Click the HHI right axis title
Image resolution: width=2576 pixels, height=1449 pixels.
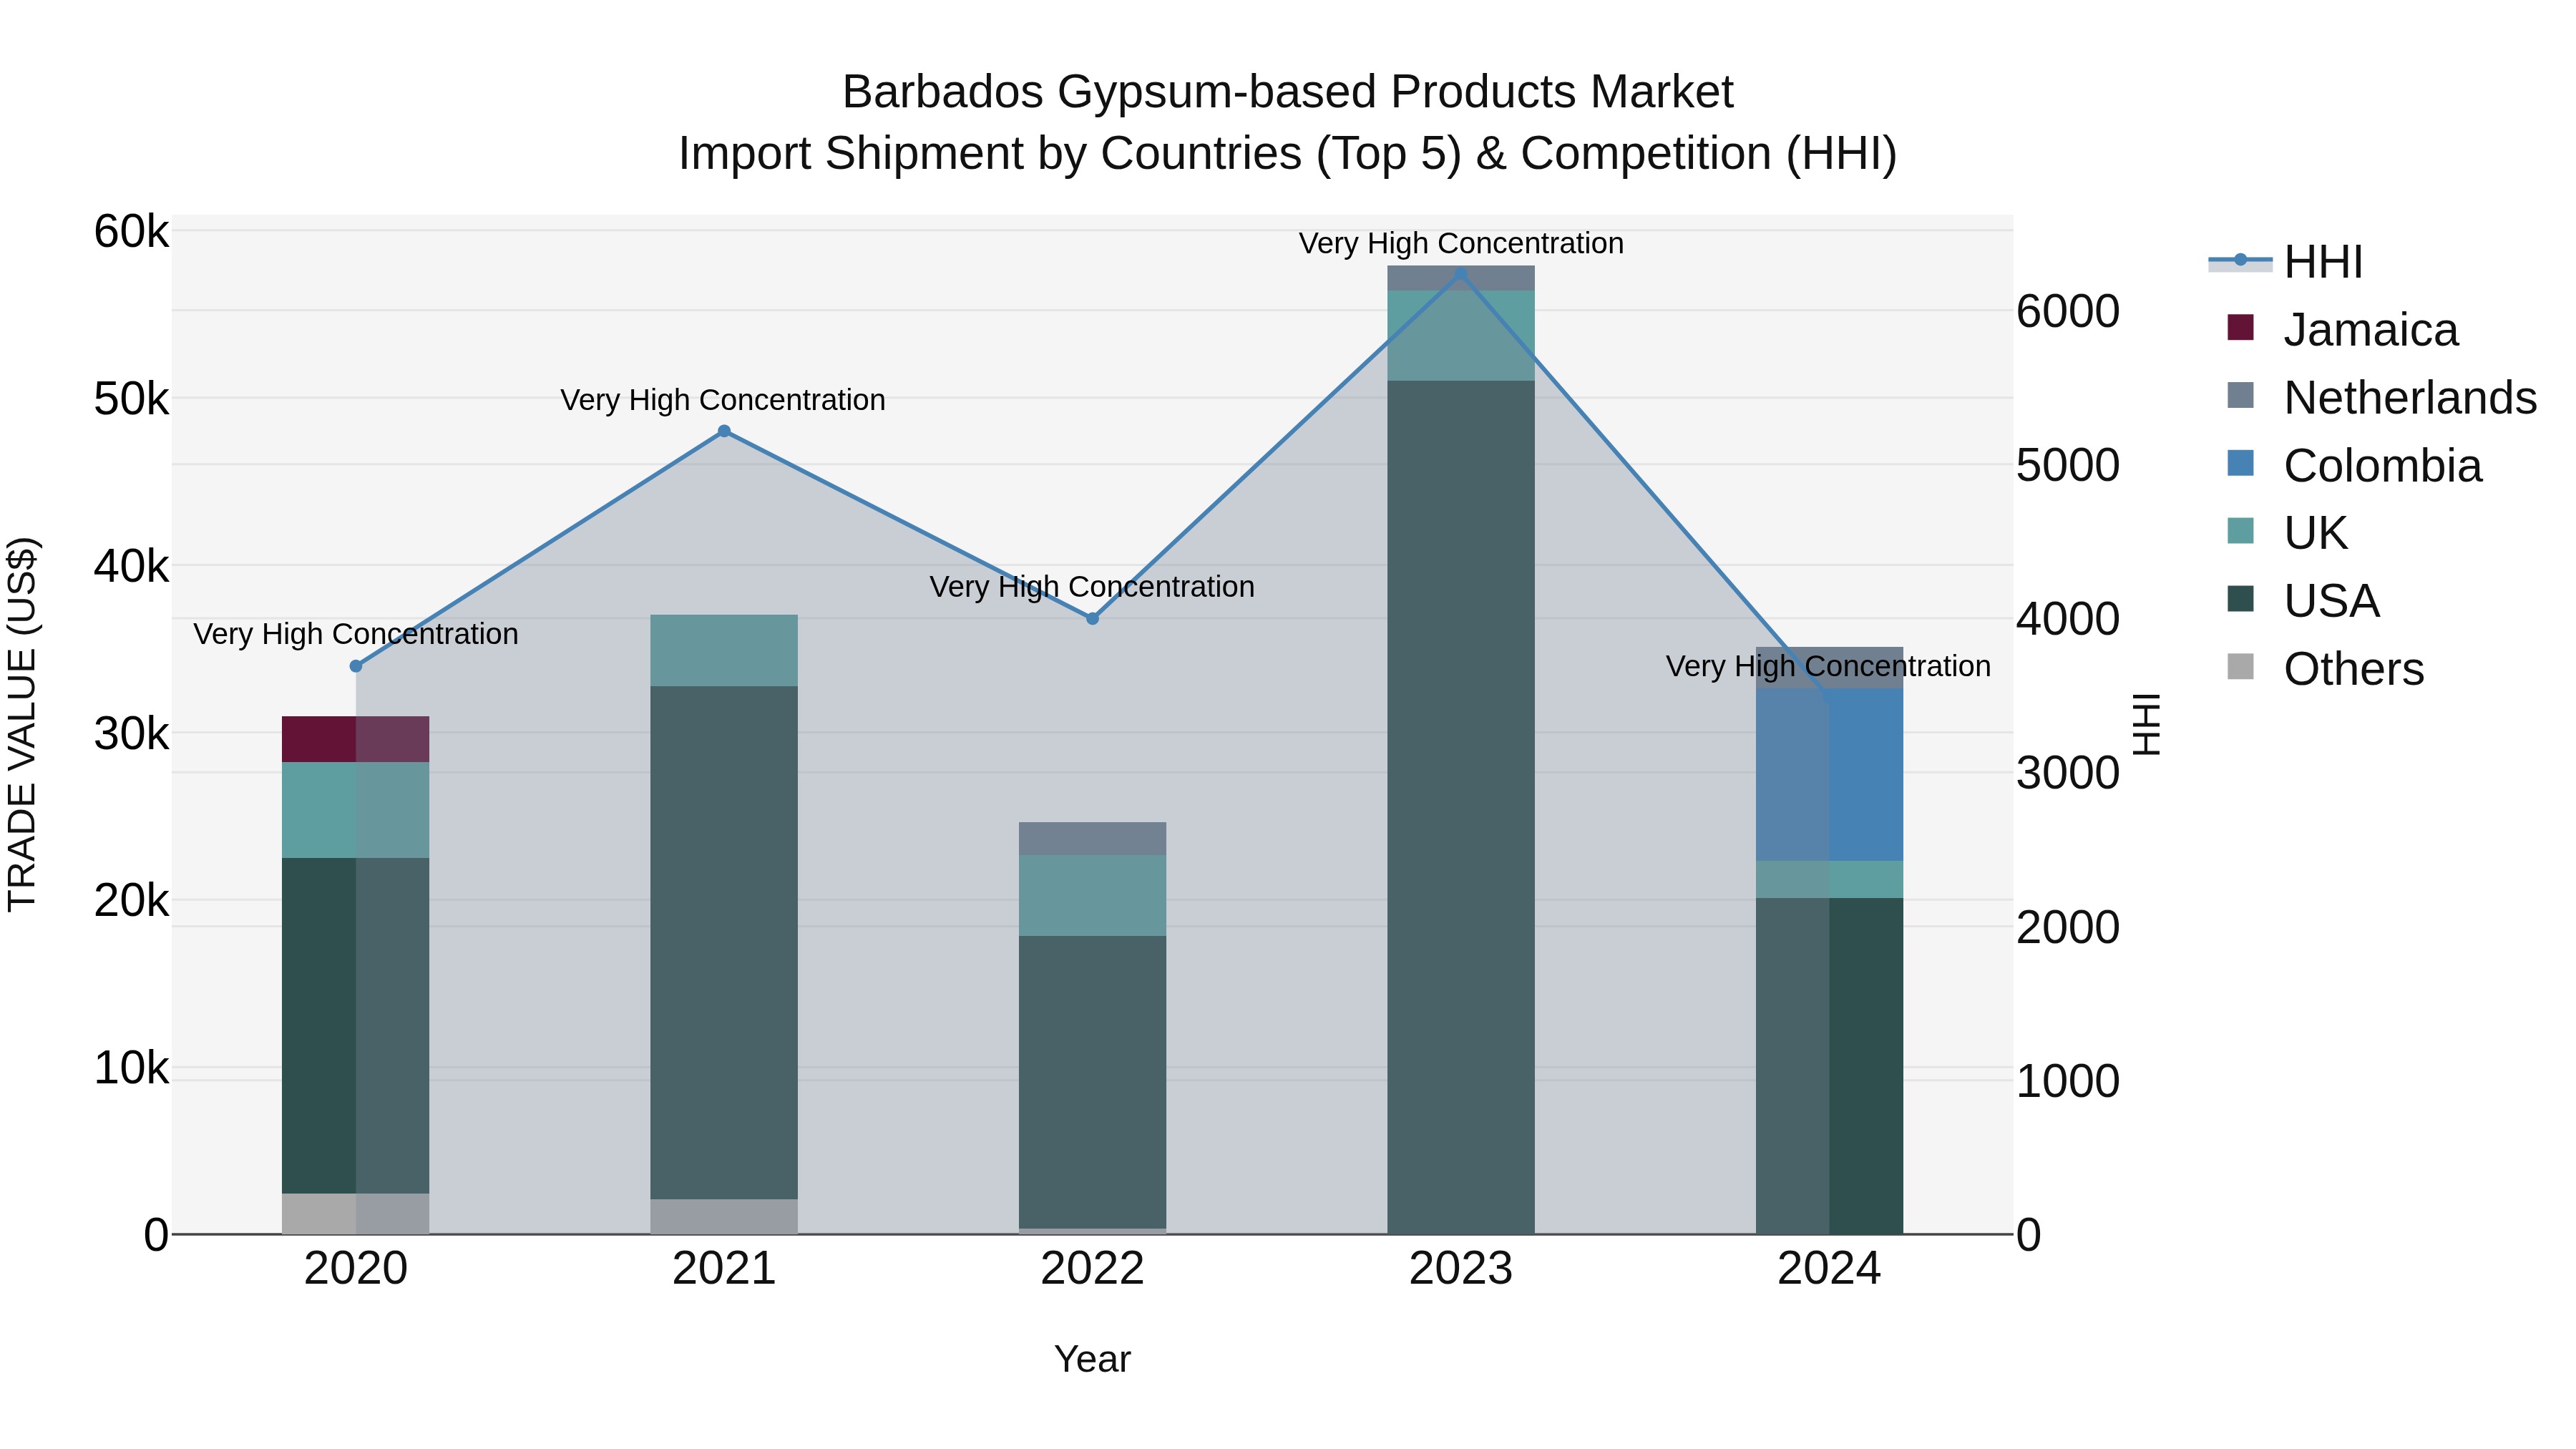pos(2146,724)
